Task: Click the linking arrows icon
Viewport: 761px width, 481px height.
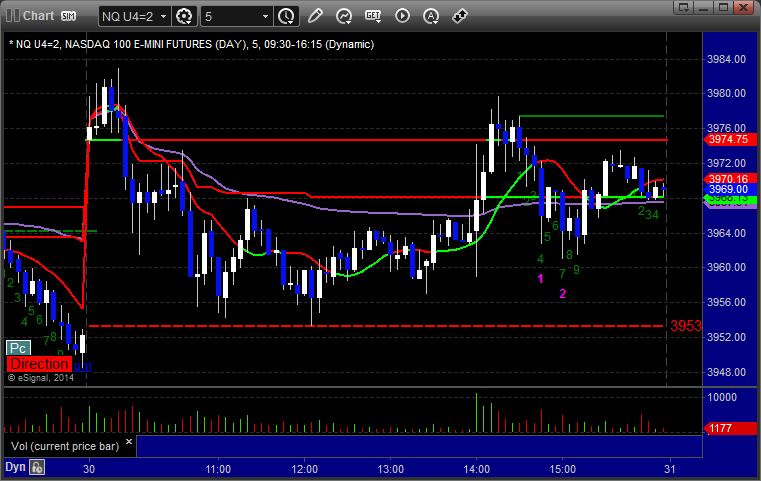Action: 460,16
